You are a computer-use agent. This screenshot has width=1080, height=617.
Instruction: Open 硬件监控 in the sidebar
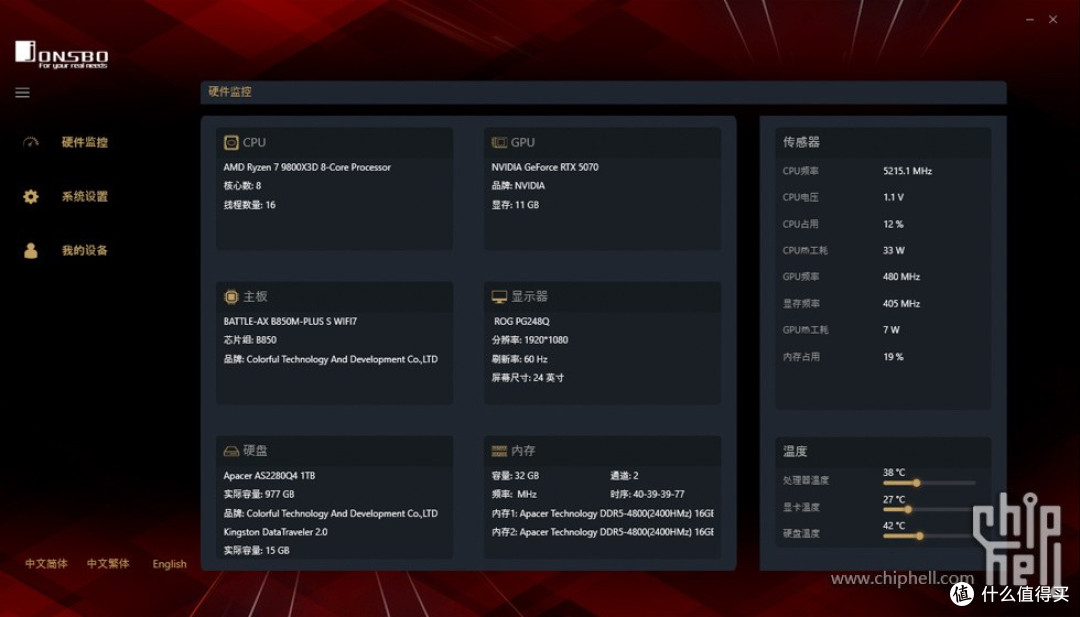pos(85,143)
